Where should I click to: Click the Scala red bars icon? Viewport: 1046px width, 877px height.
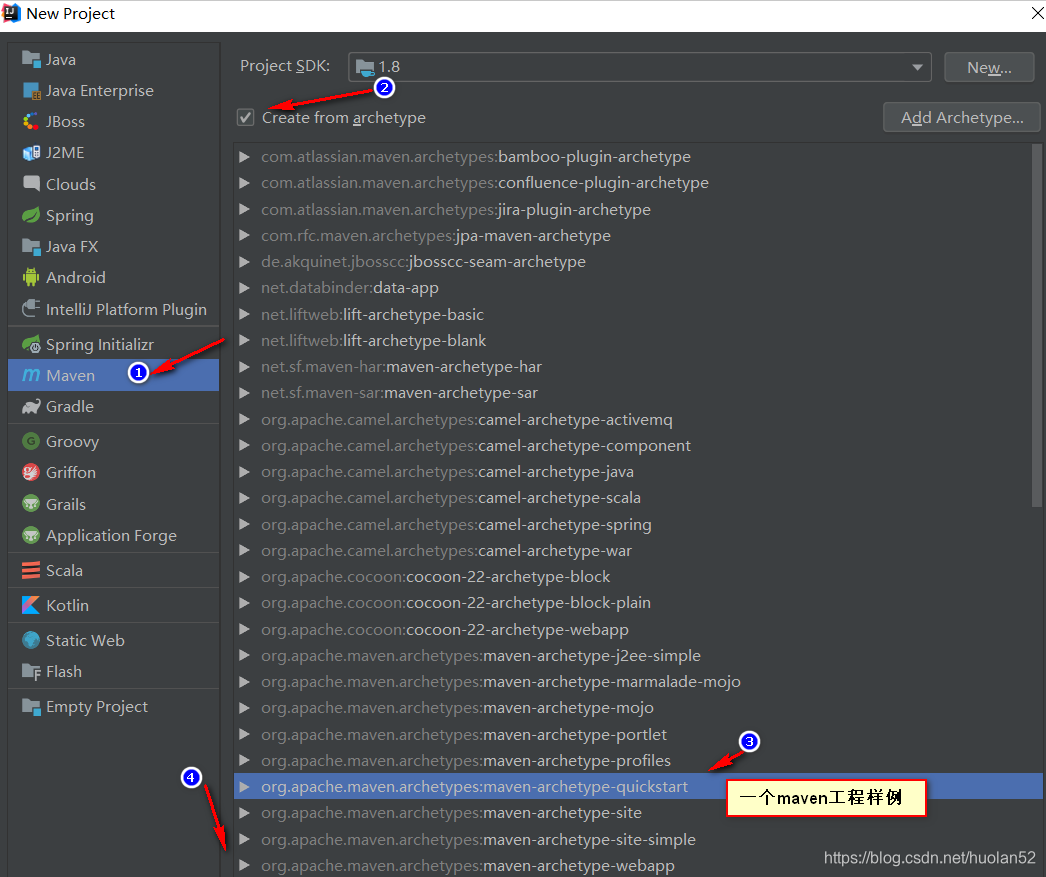coord(31,570)
